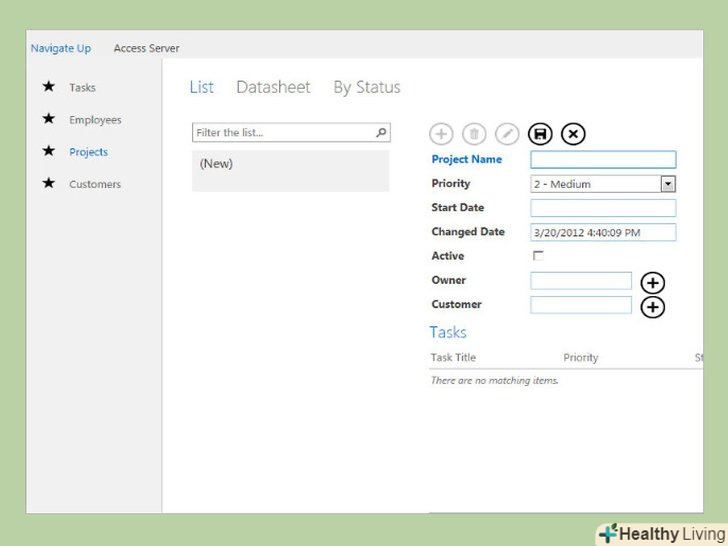Screen dimensions: 728x546
Task: Click the search magnifier in filter box
Action: point(381,132)
